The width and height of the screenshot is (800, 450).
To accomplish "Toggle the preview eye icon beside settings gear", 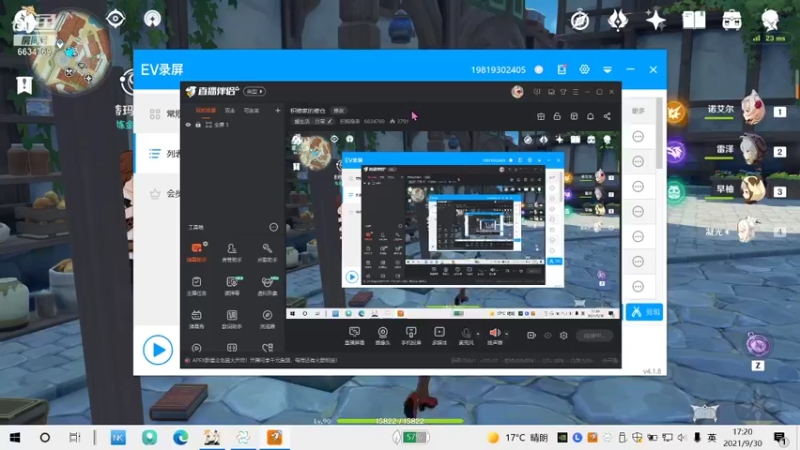I will [x=547, y=336].
